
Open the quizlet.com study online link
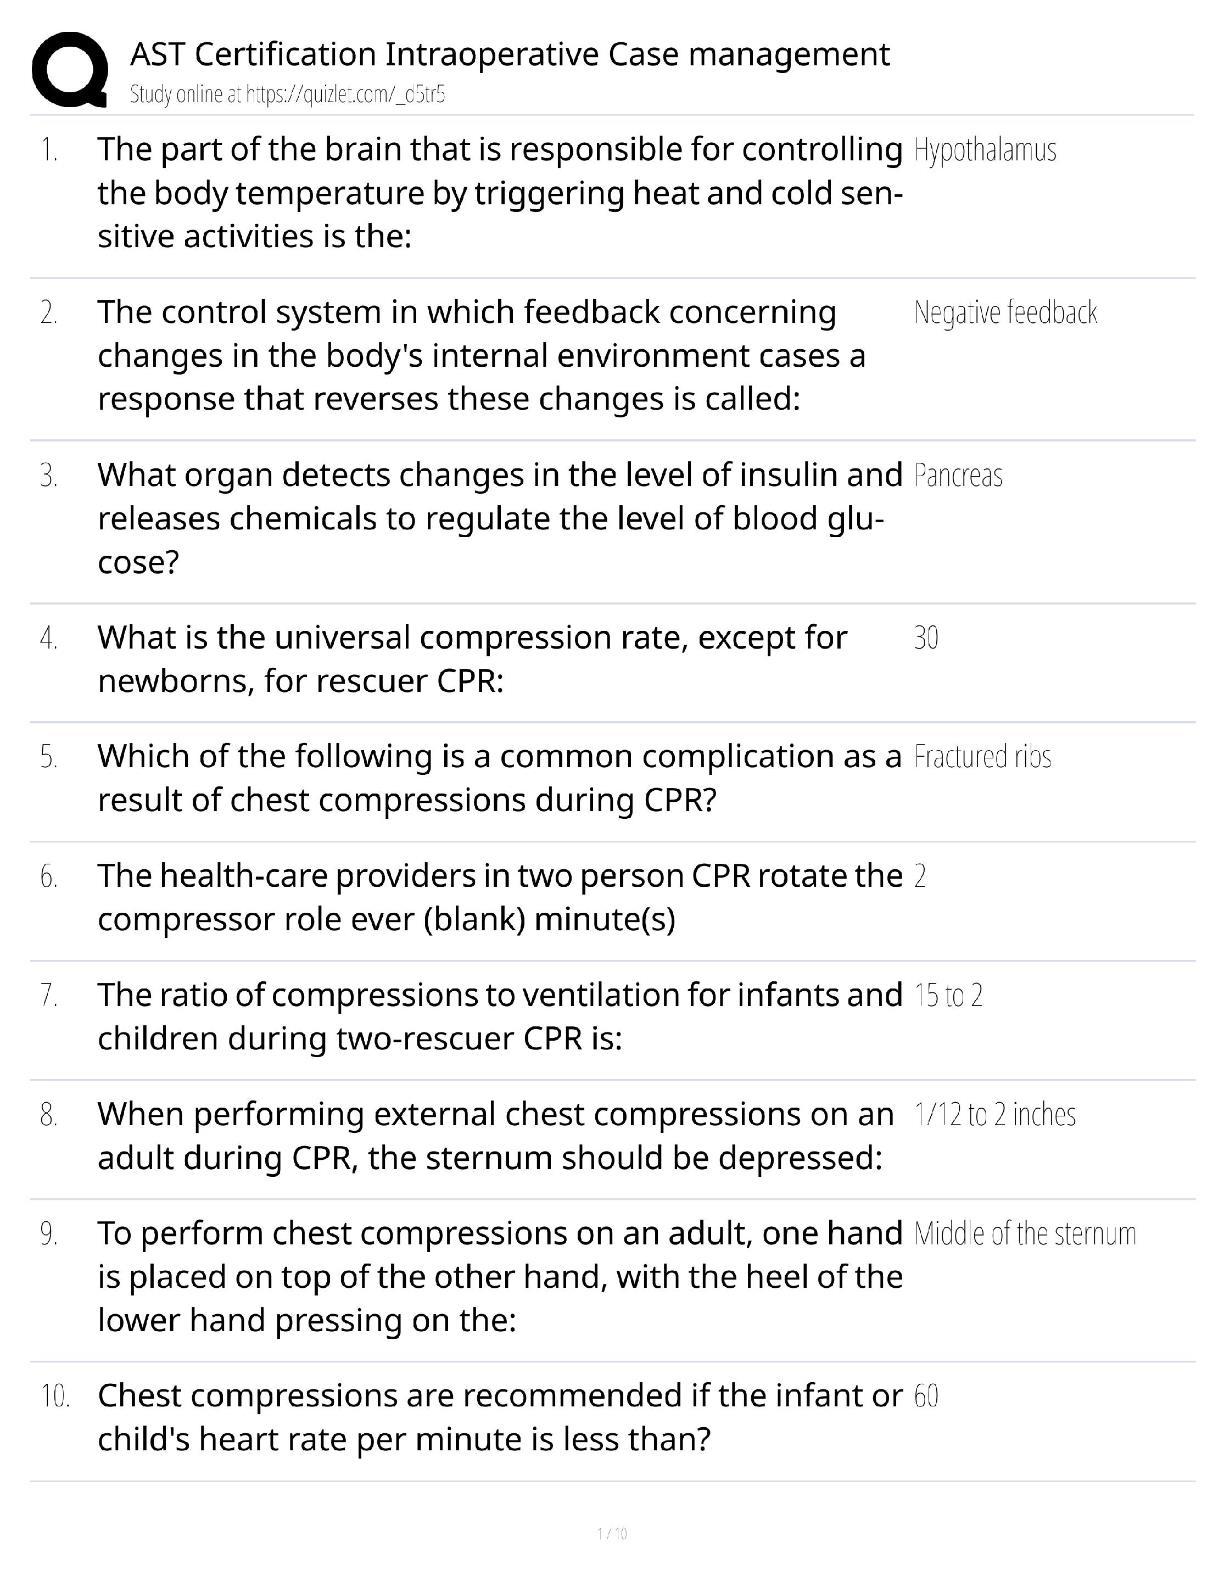click(287, 95)
